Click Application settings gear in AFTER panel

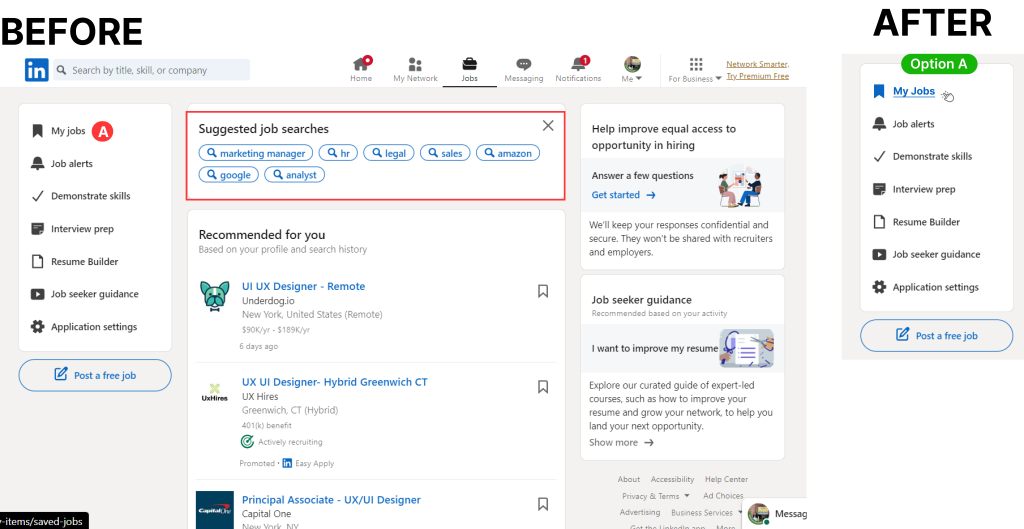[x=879, y=287]
